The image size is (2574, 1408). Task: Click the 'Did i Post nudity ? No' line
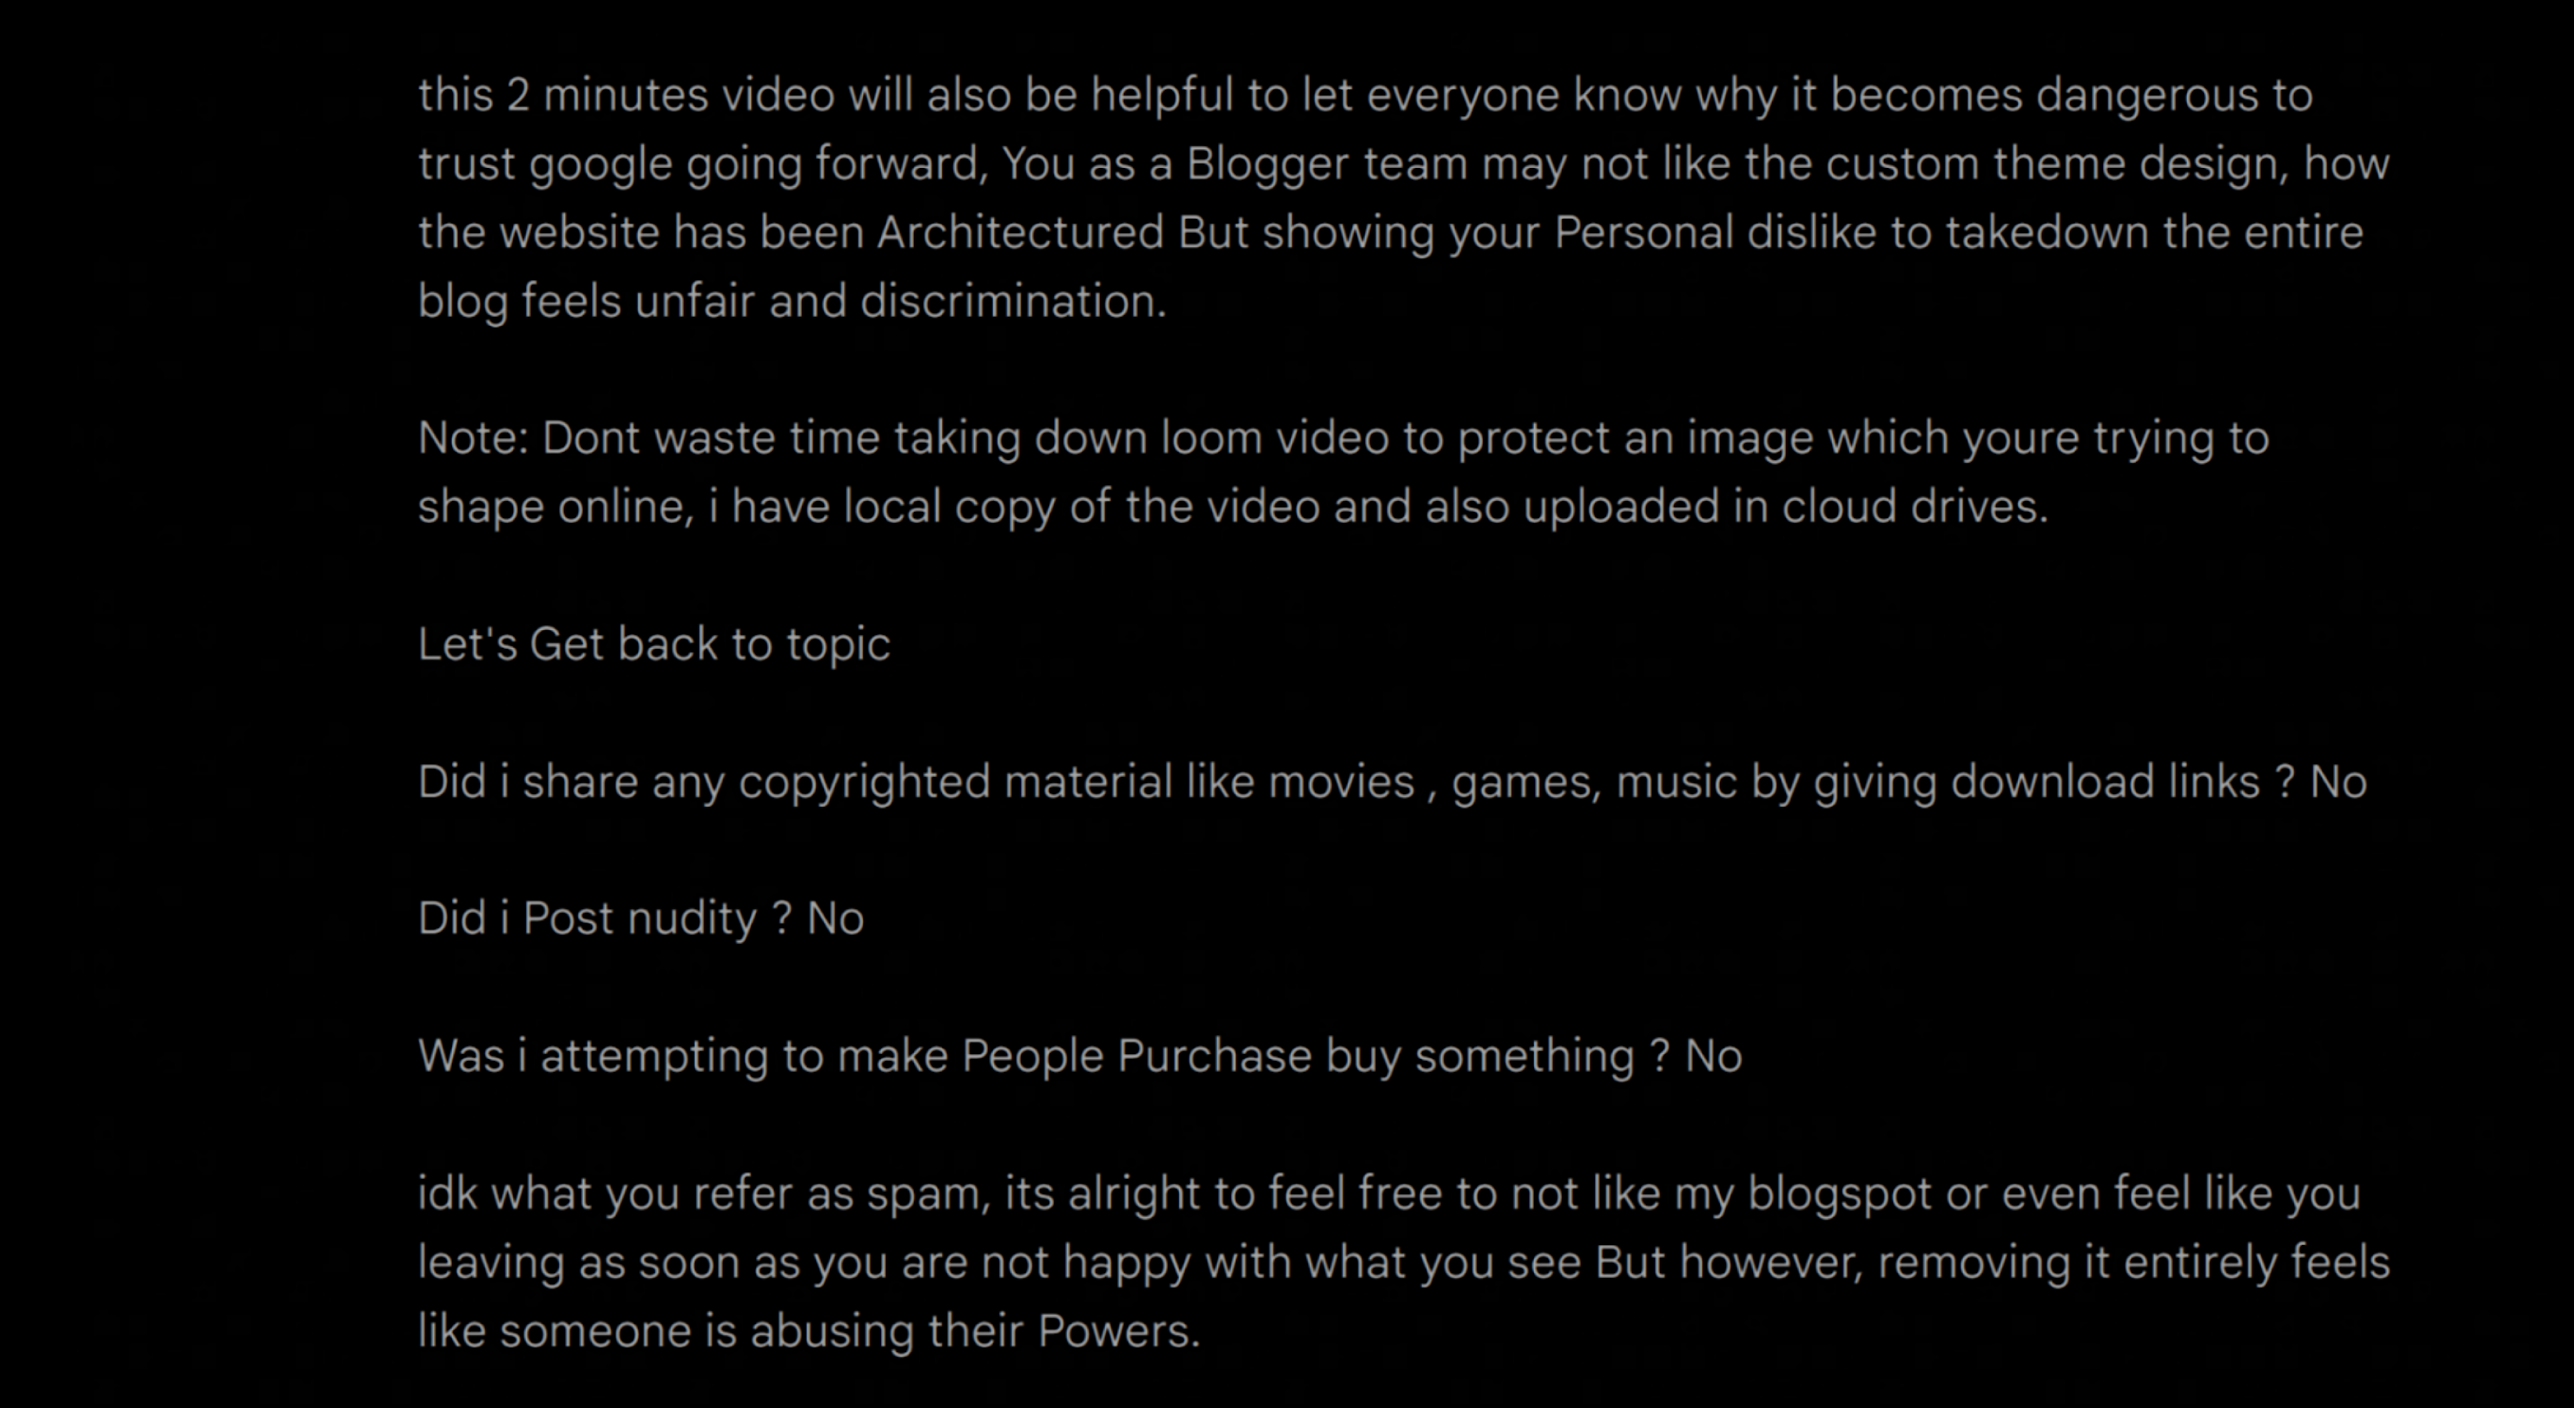point(641,918)
